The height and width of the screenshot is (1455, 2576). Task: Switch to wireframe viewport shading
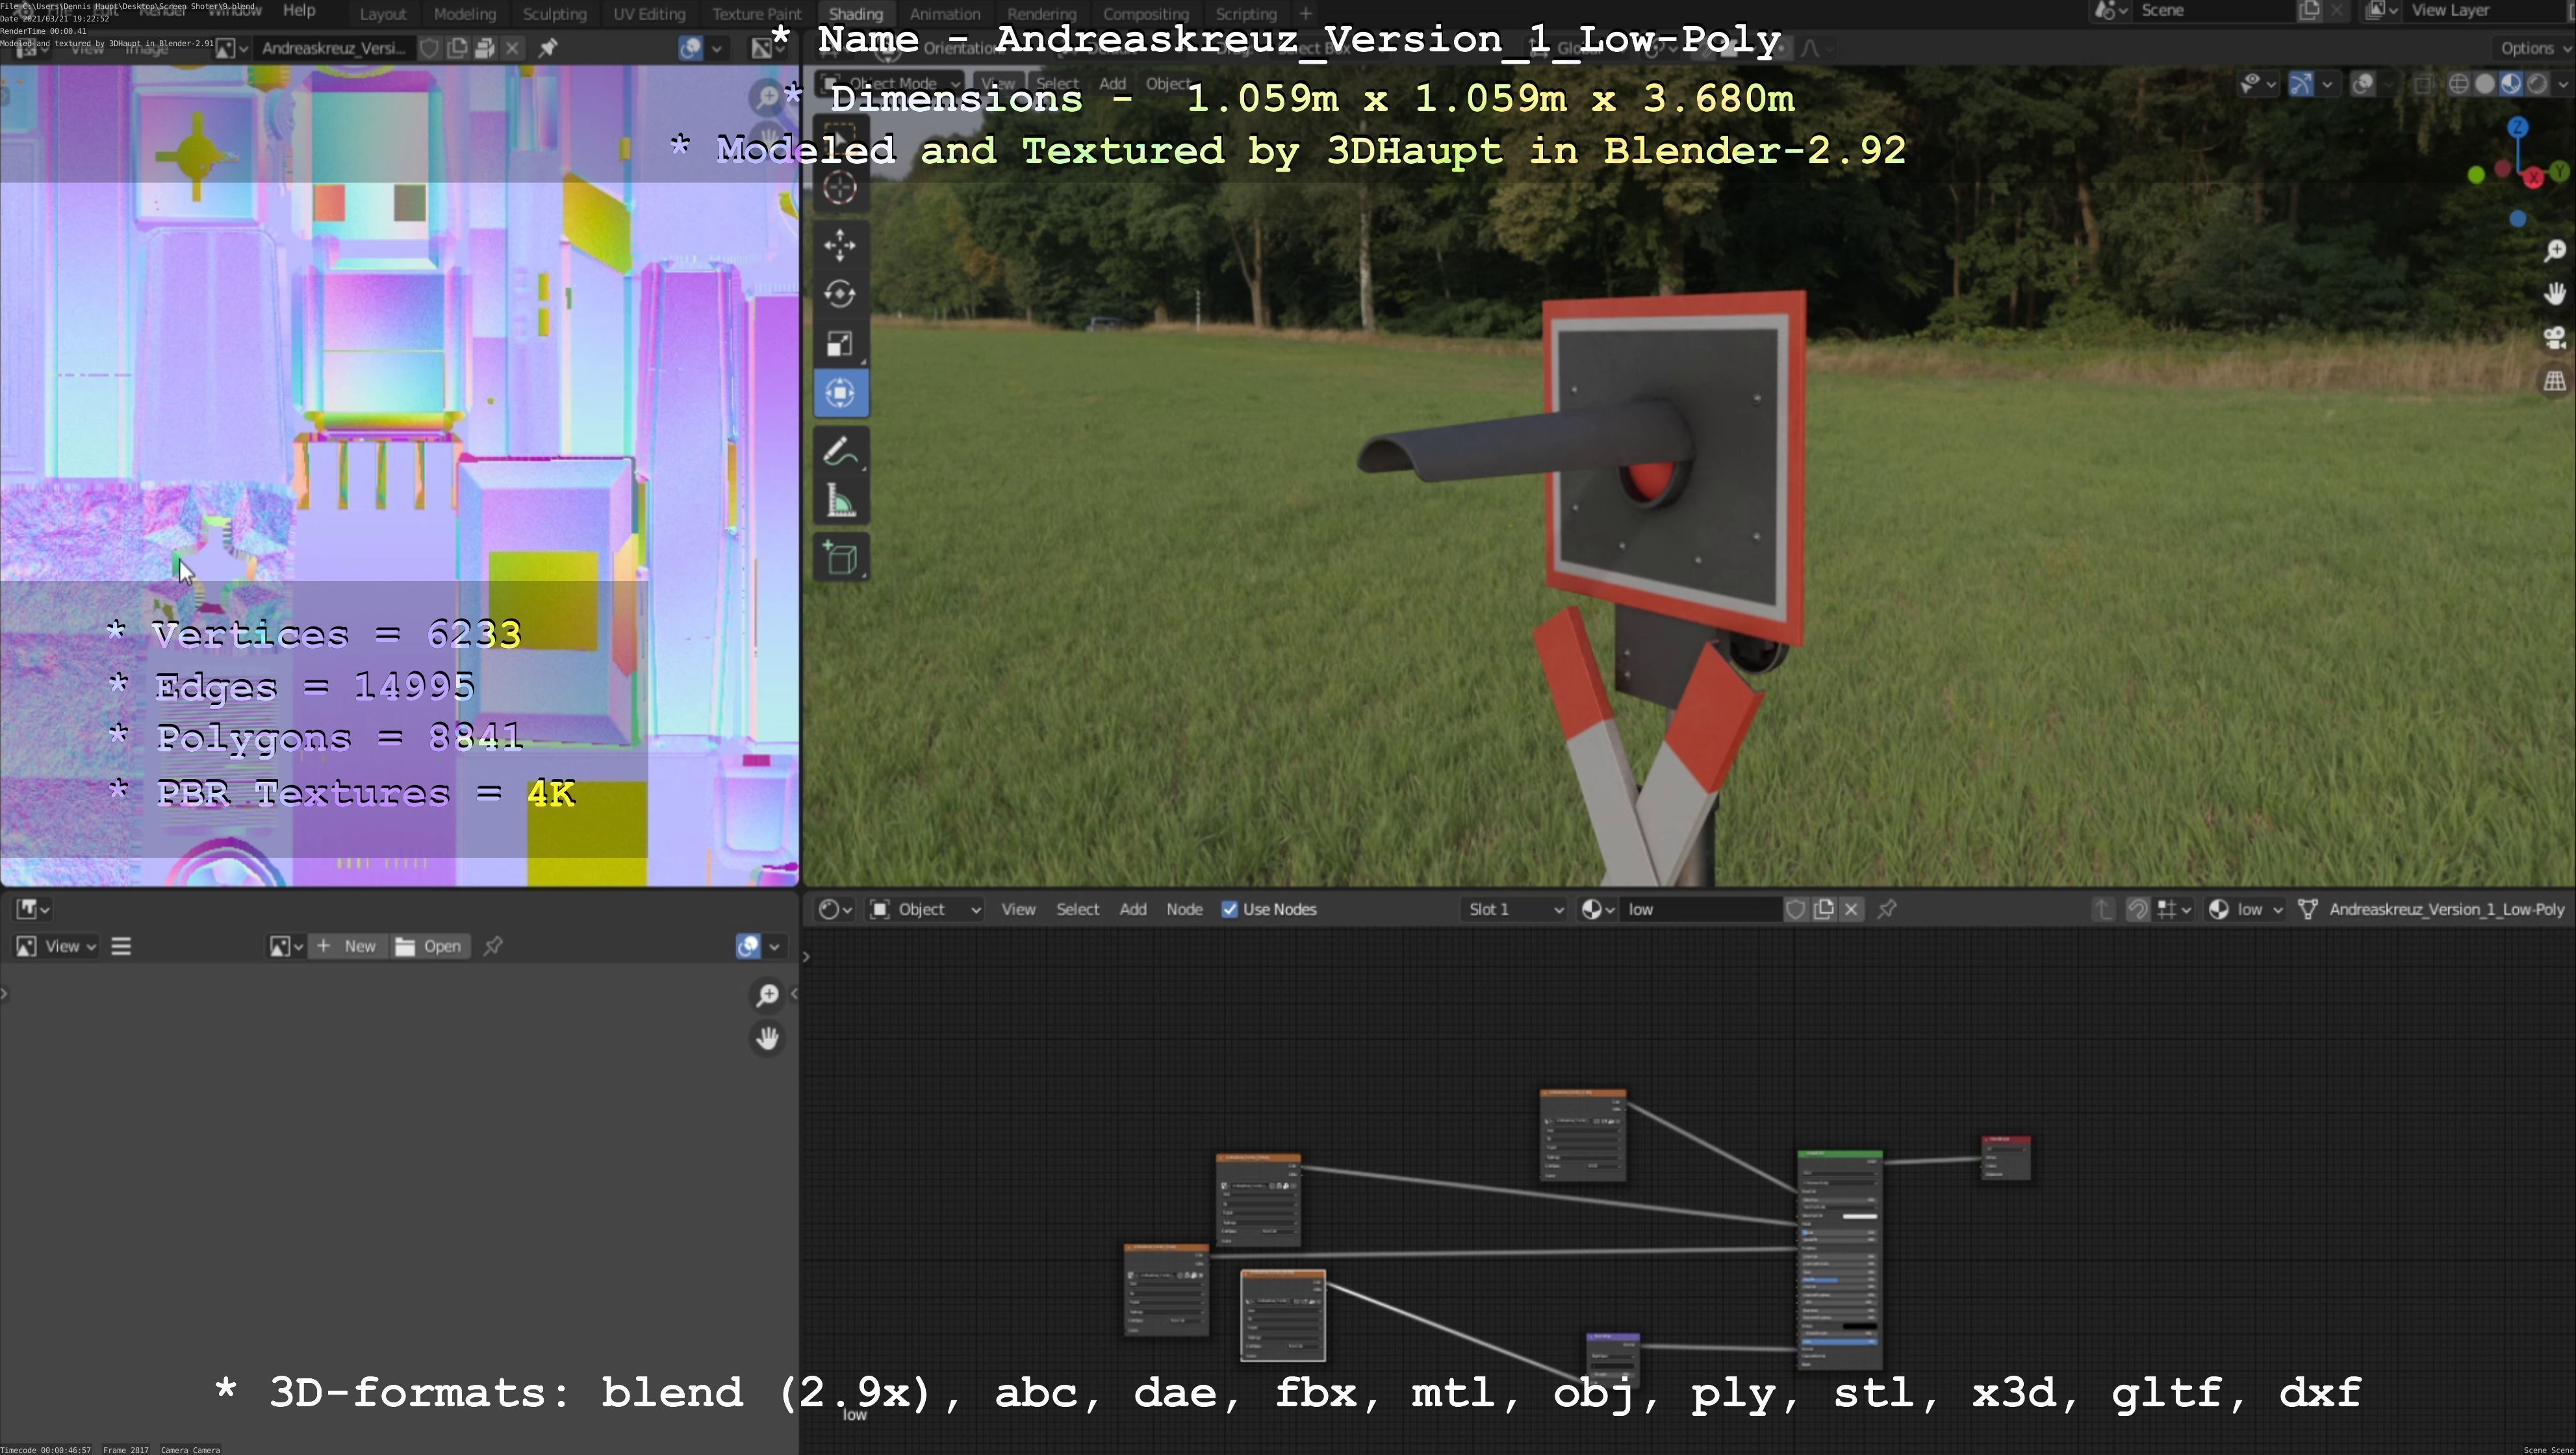point(2459,84)
